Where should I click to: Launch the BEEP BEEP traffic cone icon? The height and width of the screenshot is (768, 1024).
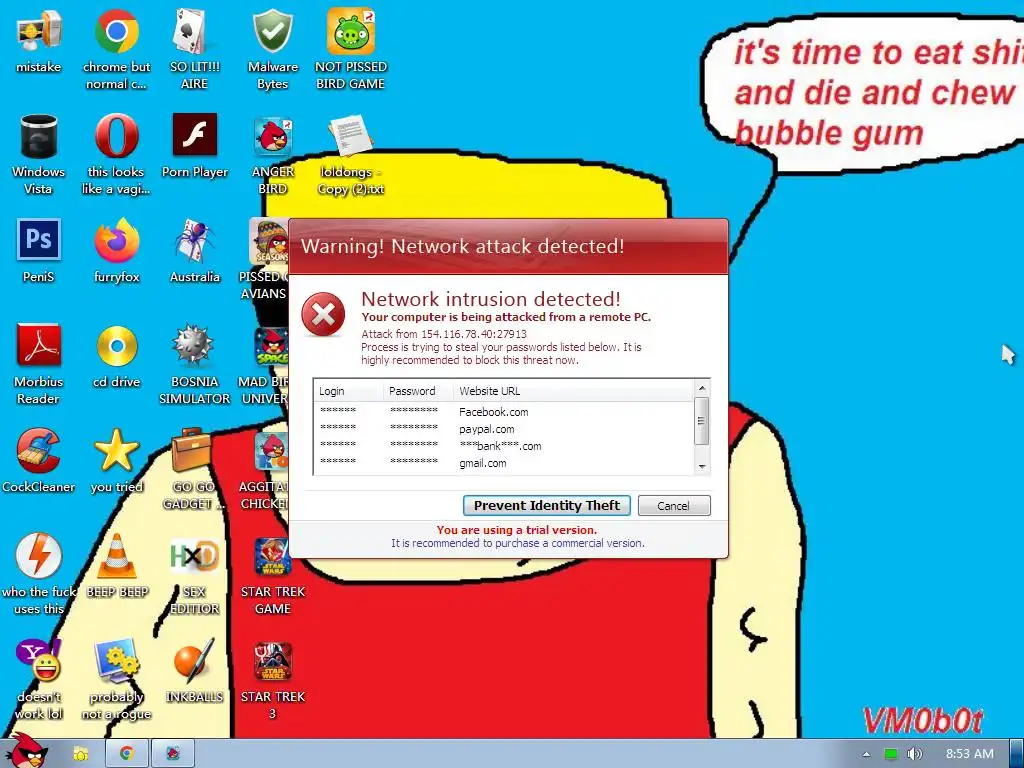[x=116, y=555]
